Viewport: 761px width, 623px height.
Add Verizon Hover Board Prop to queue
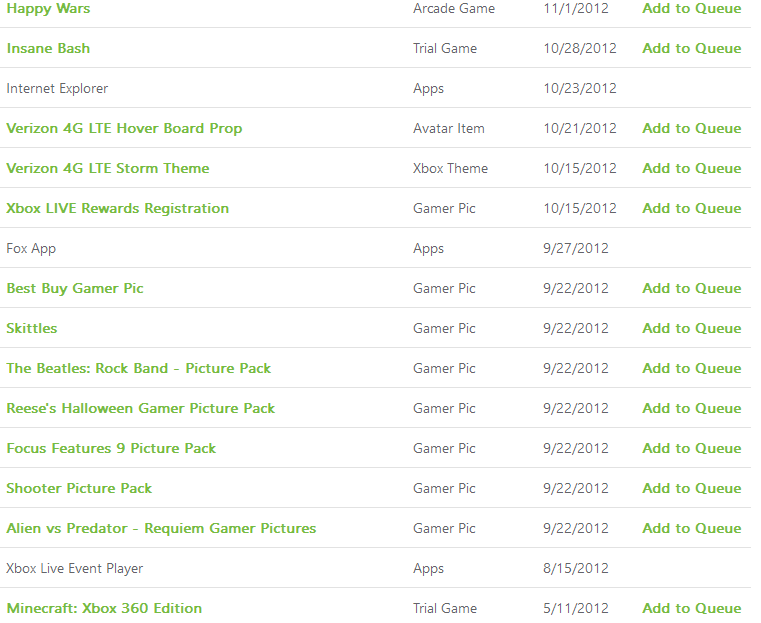(692, 129)
